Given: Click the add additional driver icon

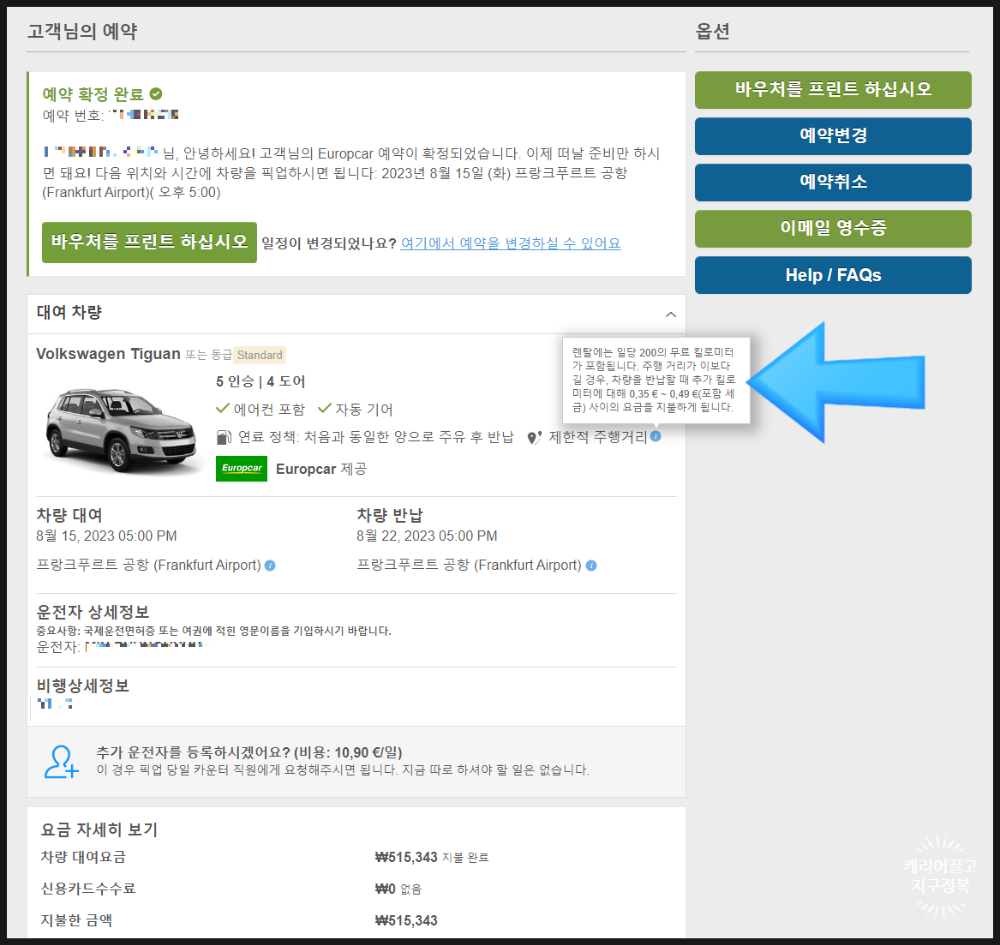Looking at the screenshot, I should (x=61, y=762).
